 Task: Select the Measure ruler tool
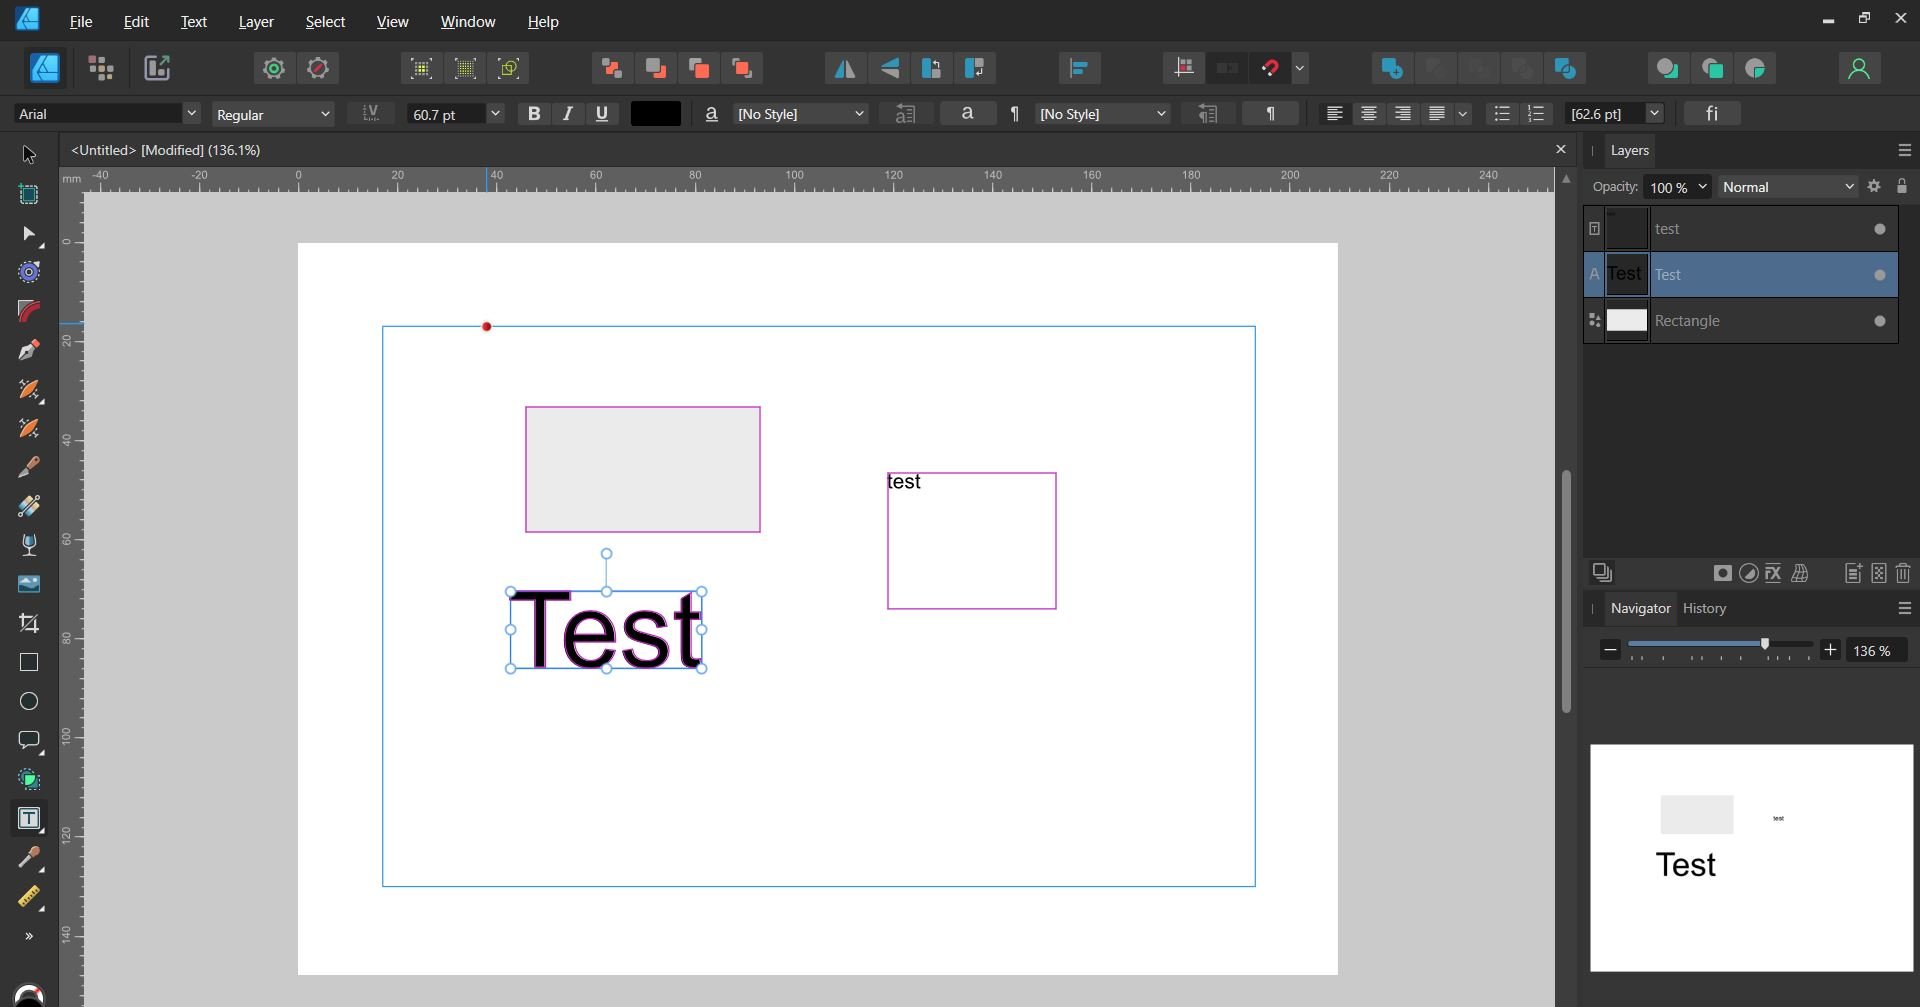pos(29,897)
